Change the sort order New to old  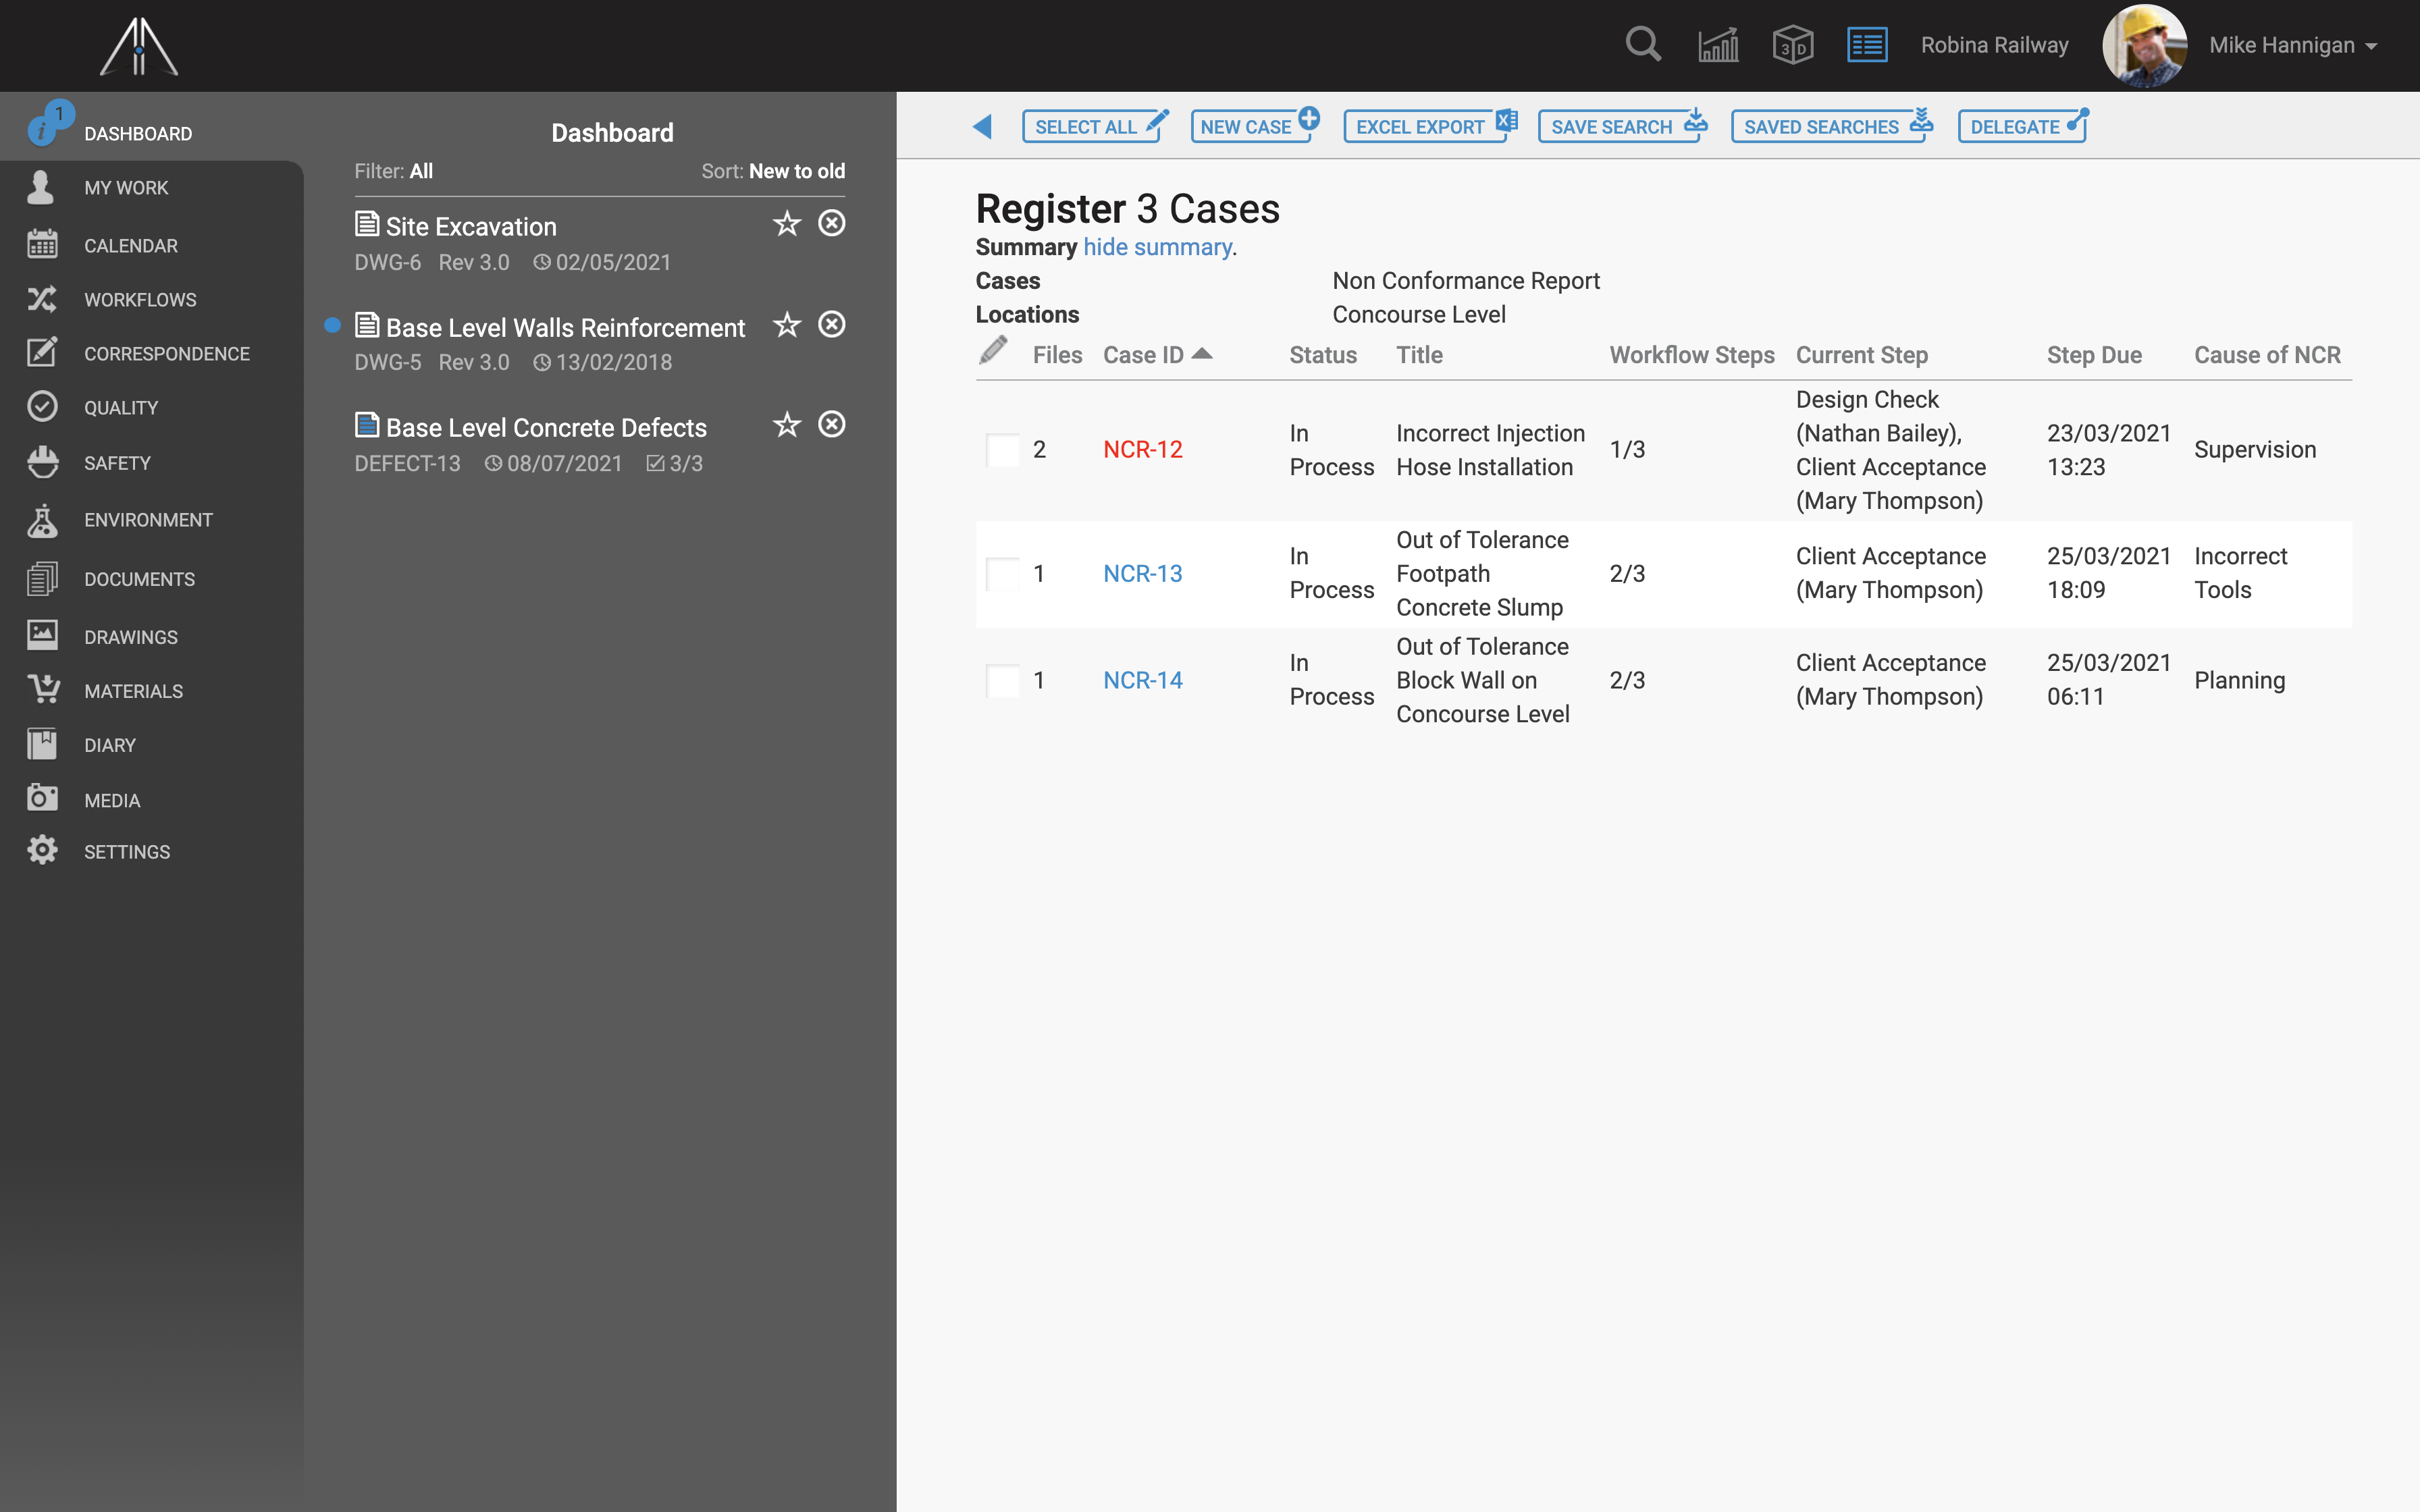796,171
